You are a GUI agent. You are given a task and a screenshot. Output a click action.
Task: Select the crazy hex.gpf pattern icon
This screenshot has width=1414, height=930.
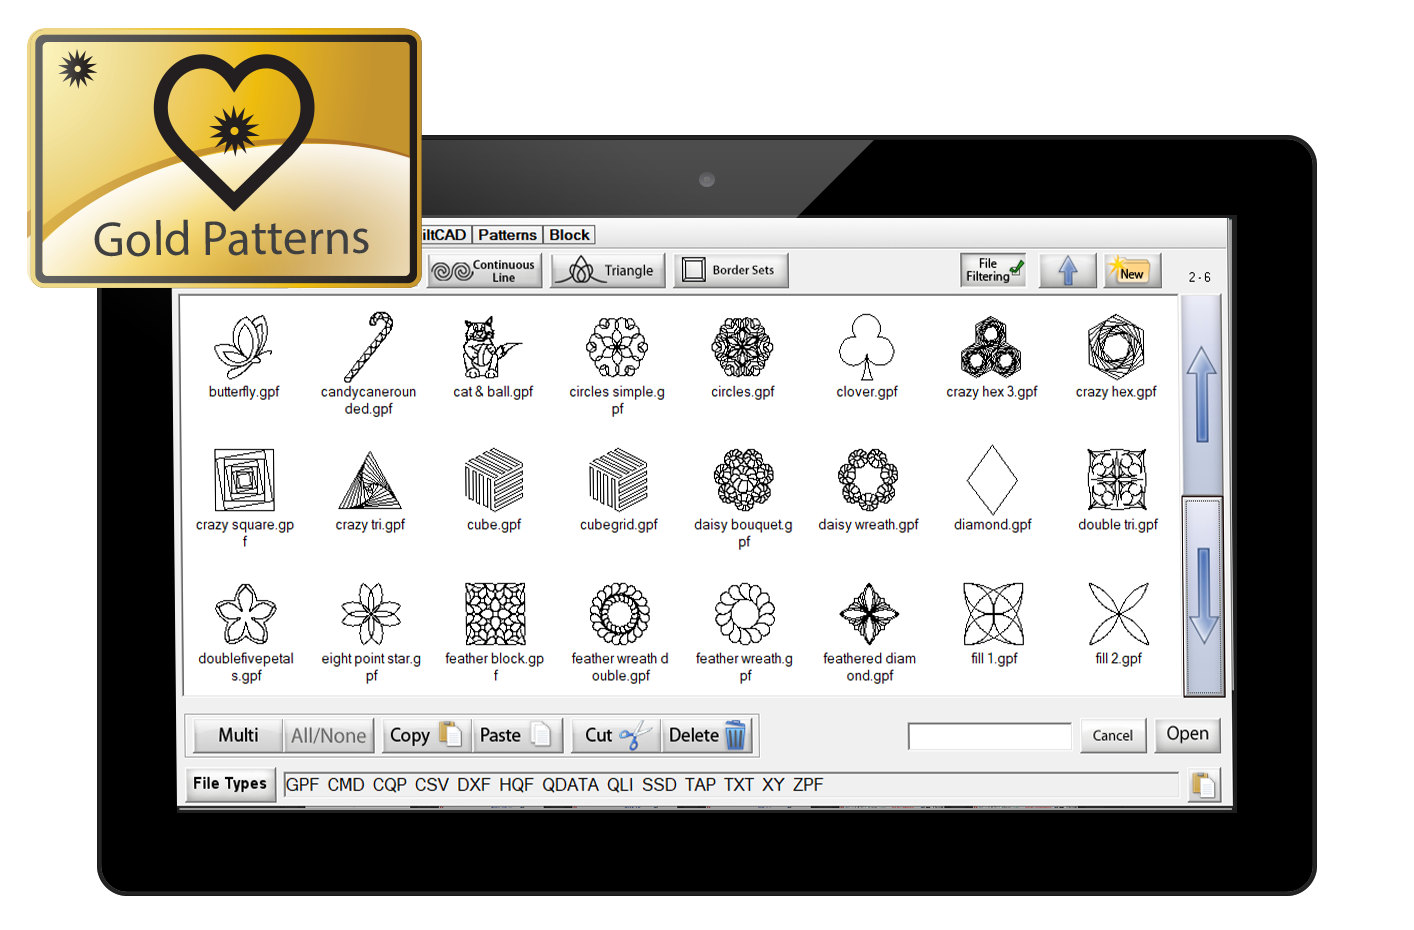(x=1116, y=347)
